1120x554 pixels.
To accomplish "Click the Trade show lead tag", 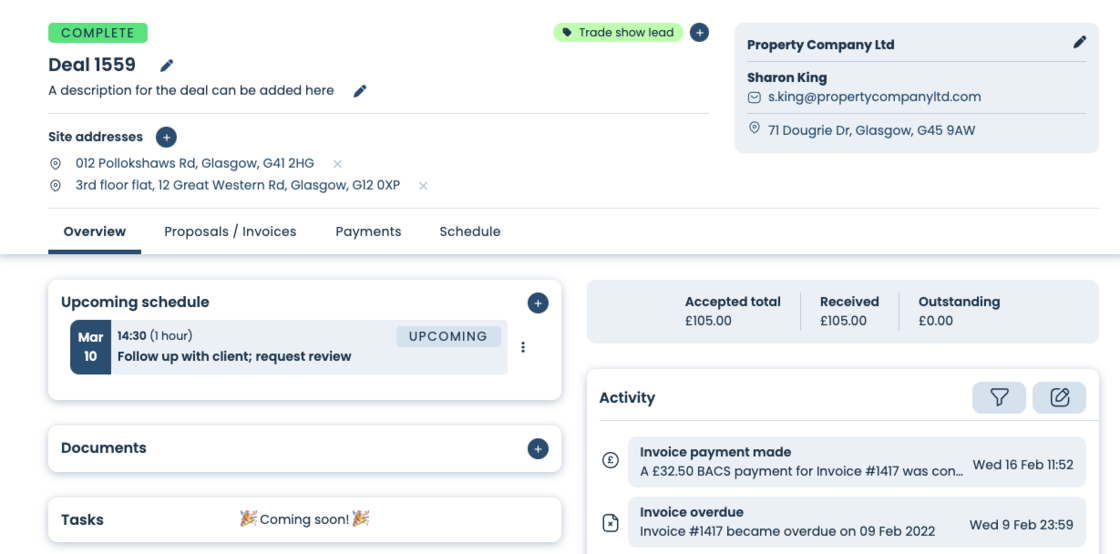I will pyautogui.click(x=618, y=33).
